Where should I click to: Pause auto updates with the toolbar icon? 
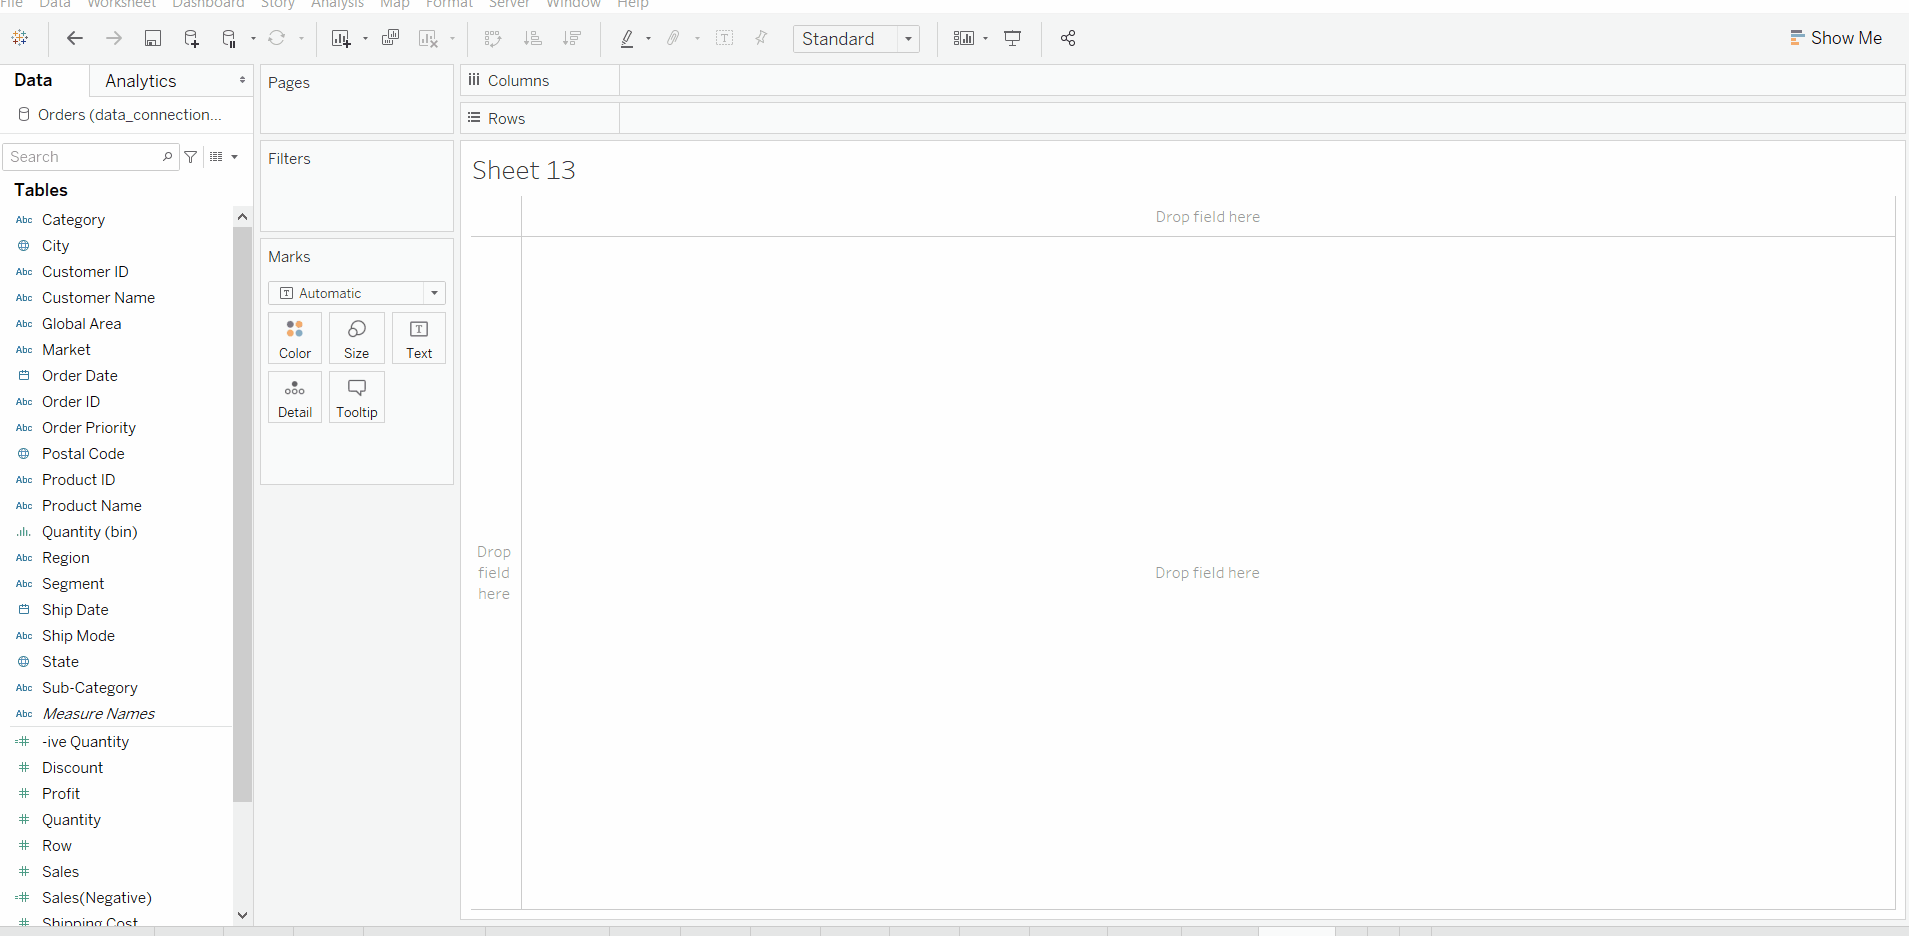(x=229, y=39)
